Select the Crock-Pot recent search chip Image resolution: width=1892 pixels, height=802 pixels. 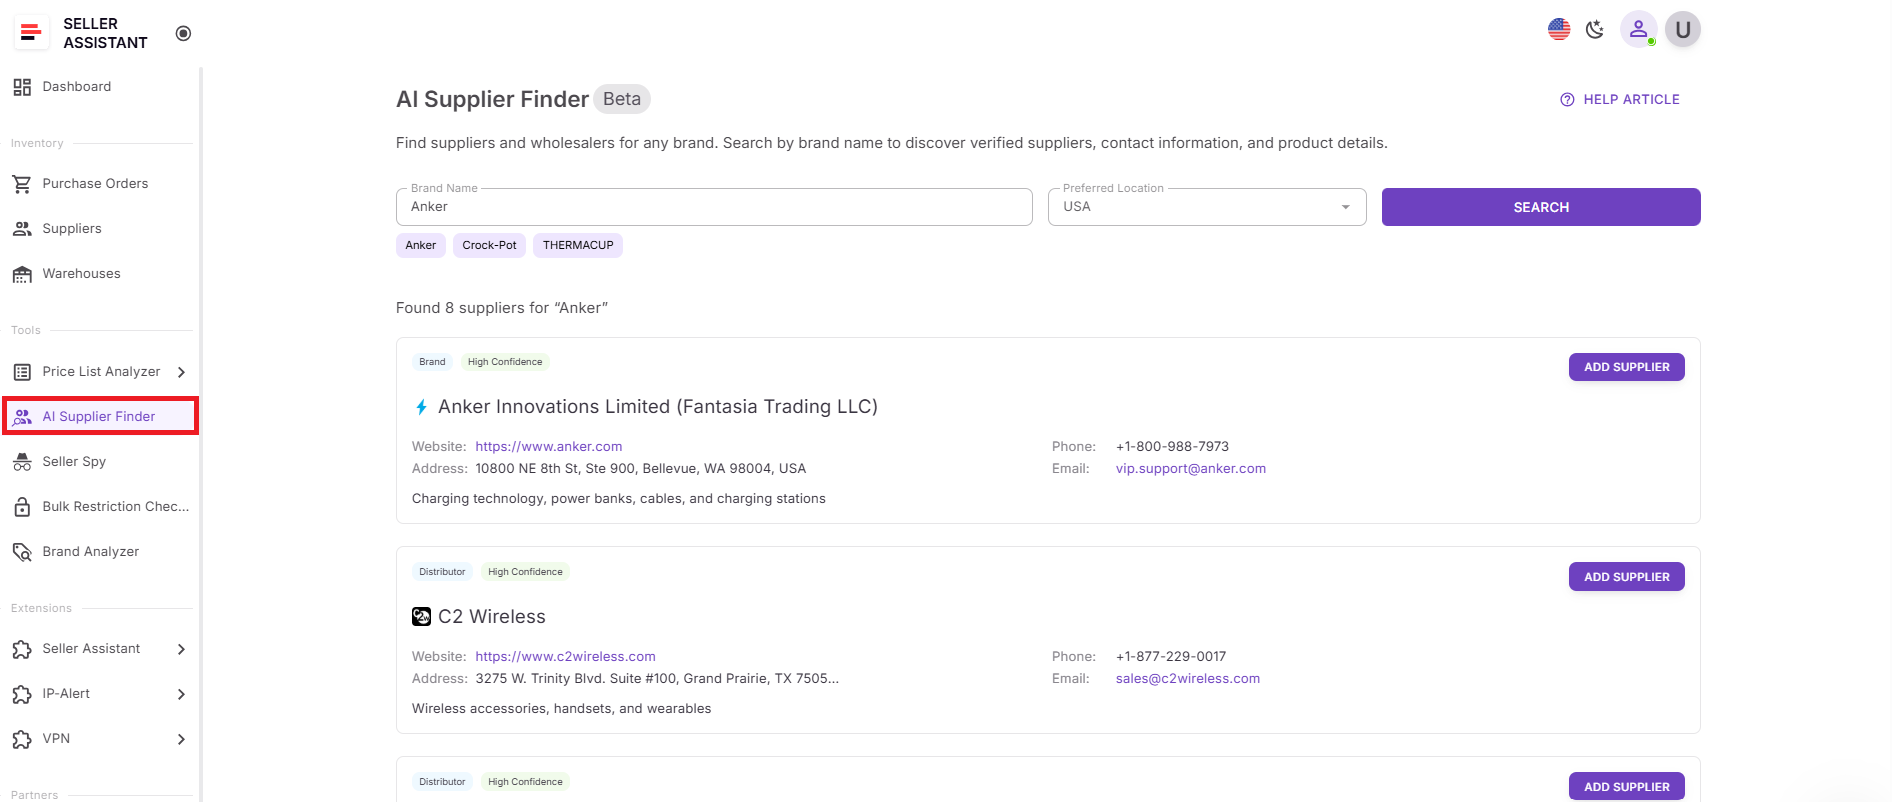coord(490,245)
